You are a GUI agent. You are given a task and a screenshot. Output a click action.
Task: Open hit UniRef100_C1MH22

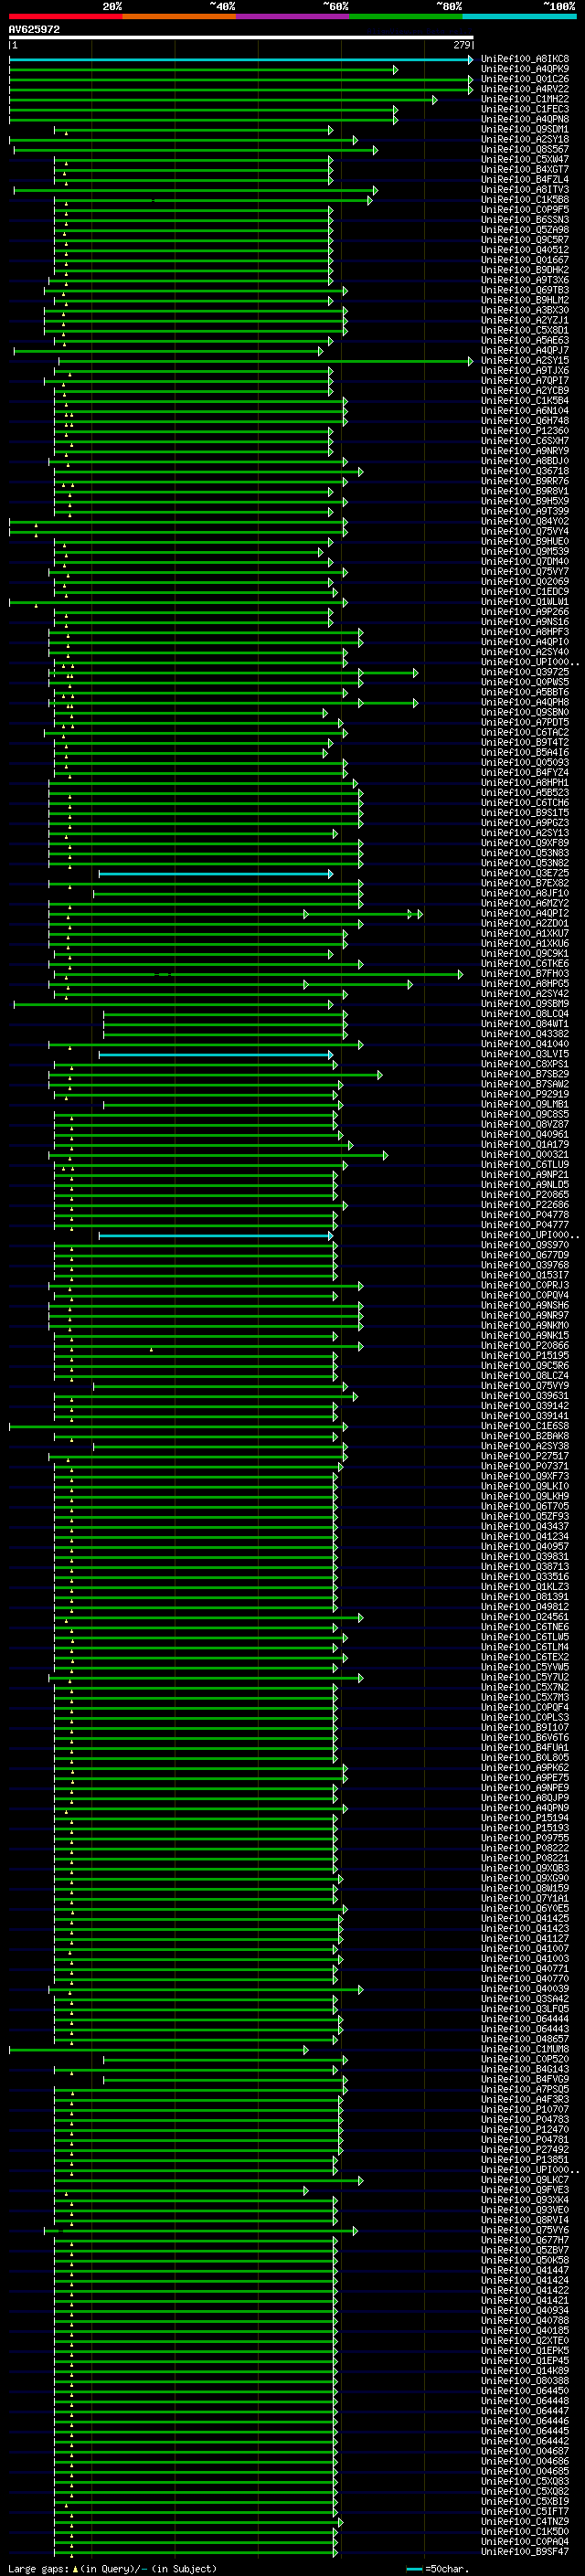pyautogui.click(x=525, y=100)
